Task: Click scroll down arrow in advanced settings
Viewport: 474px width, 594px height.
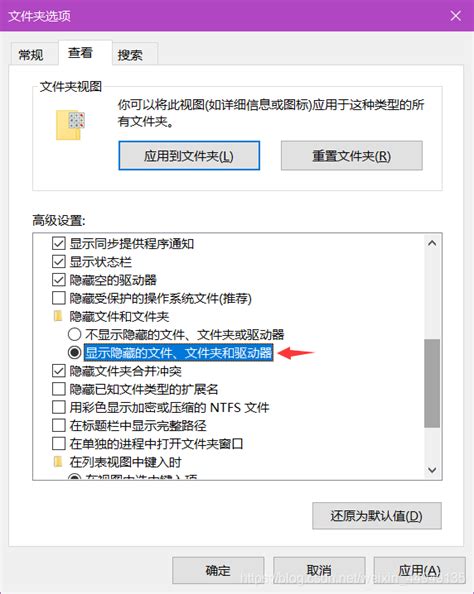Action: point(432,470)
